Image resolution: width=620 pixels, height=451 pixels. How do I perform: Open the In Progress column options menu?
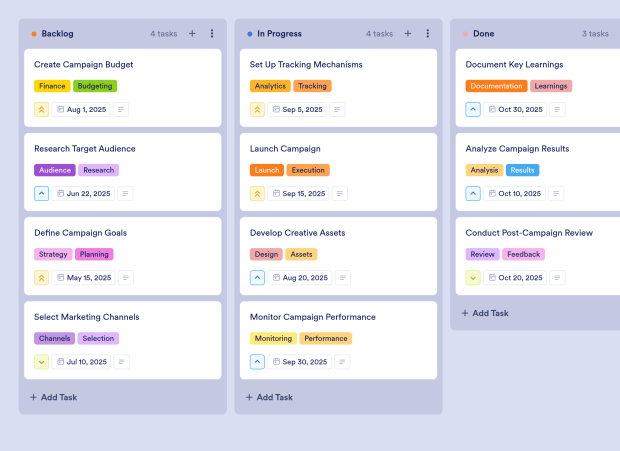[427, 34]
